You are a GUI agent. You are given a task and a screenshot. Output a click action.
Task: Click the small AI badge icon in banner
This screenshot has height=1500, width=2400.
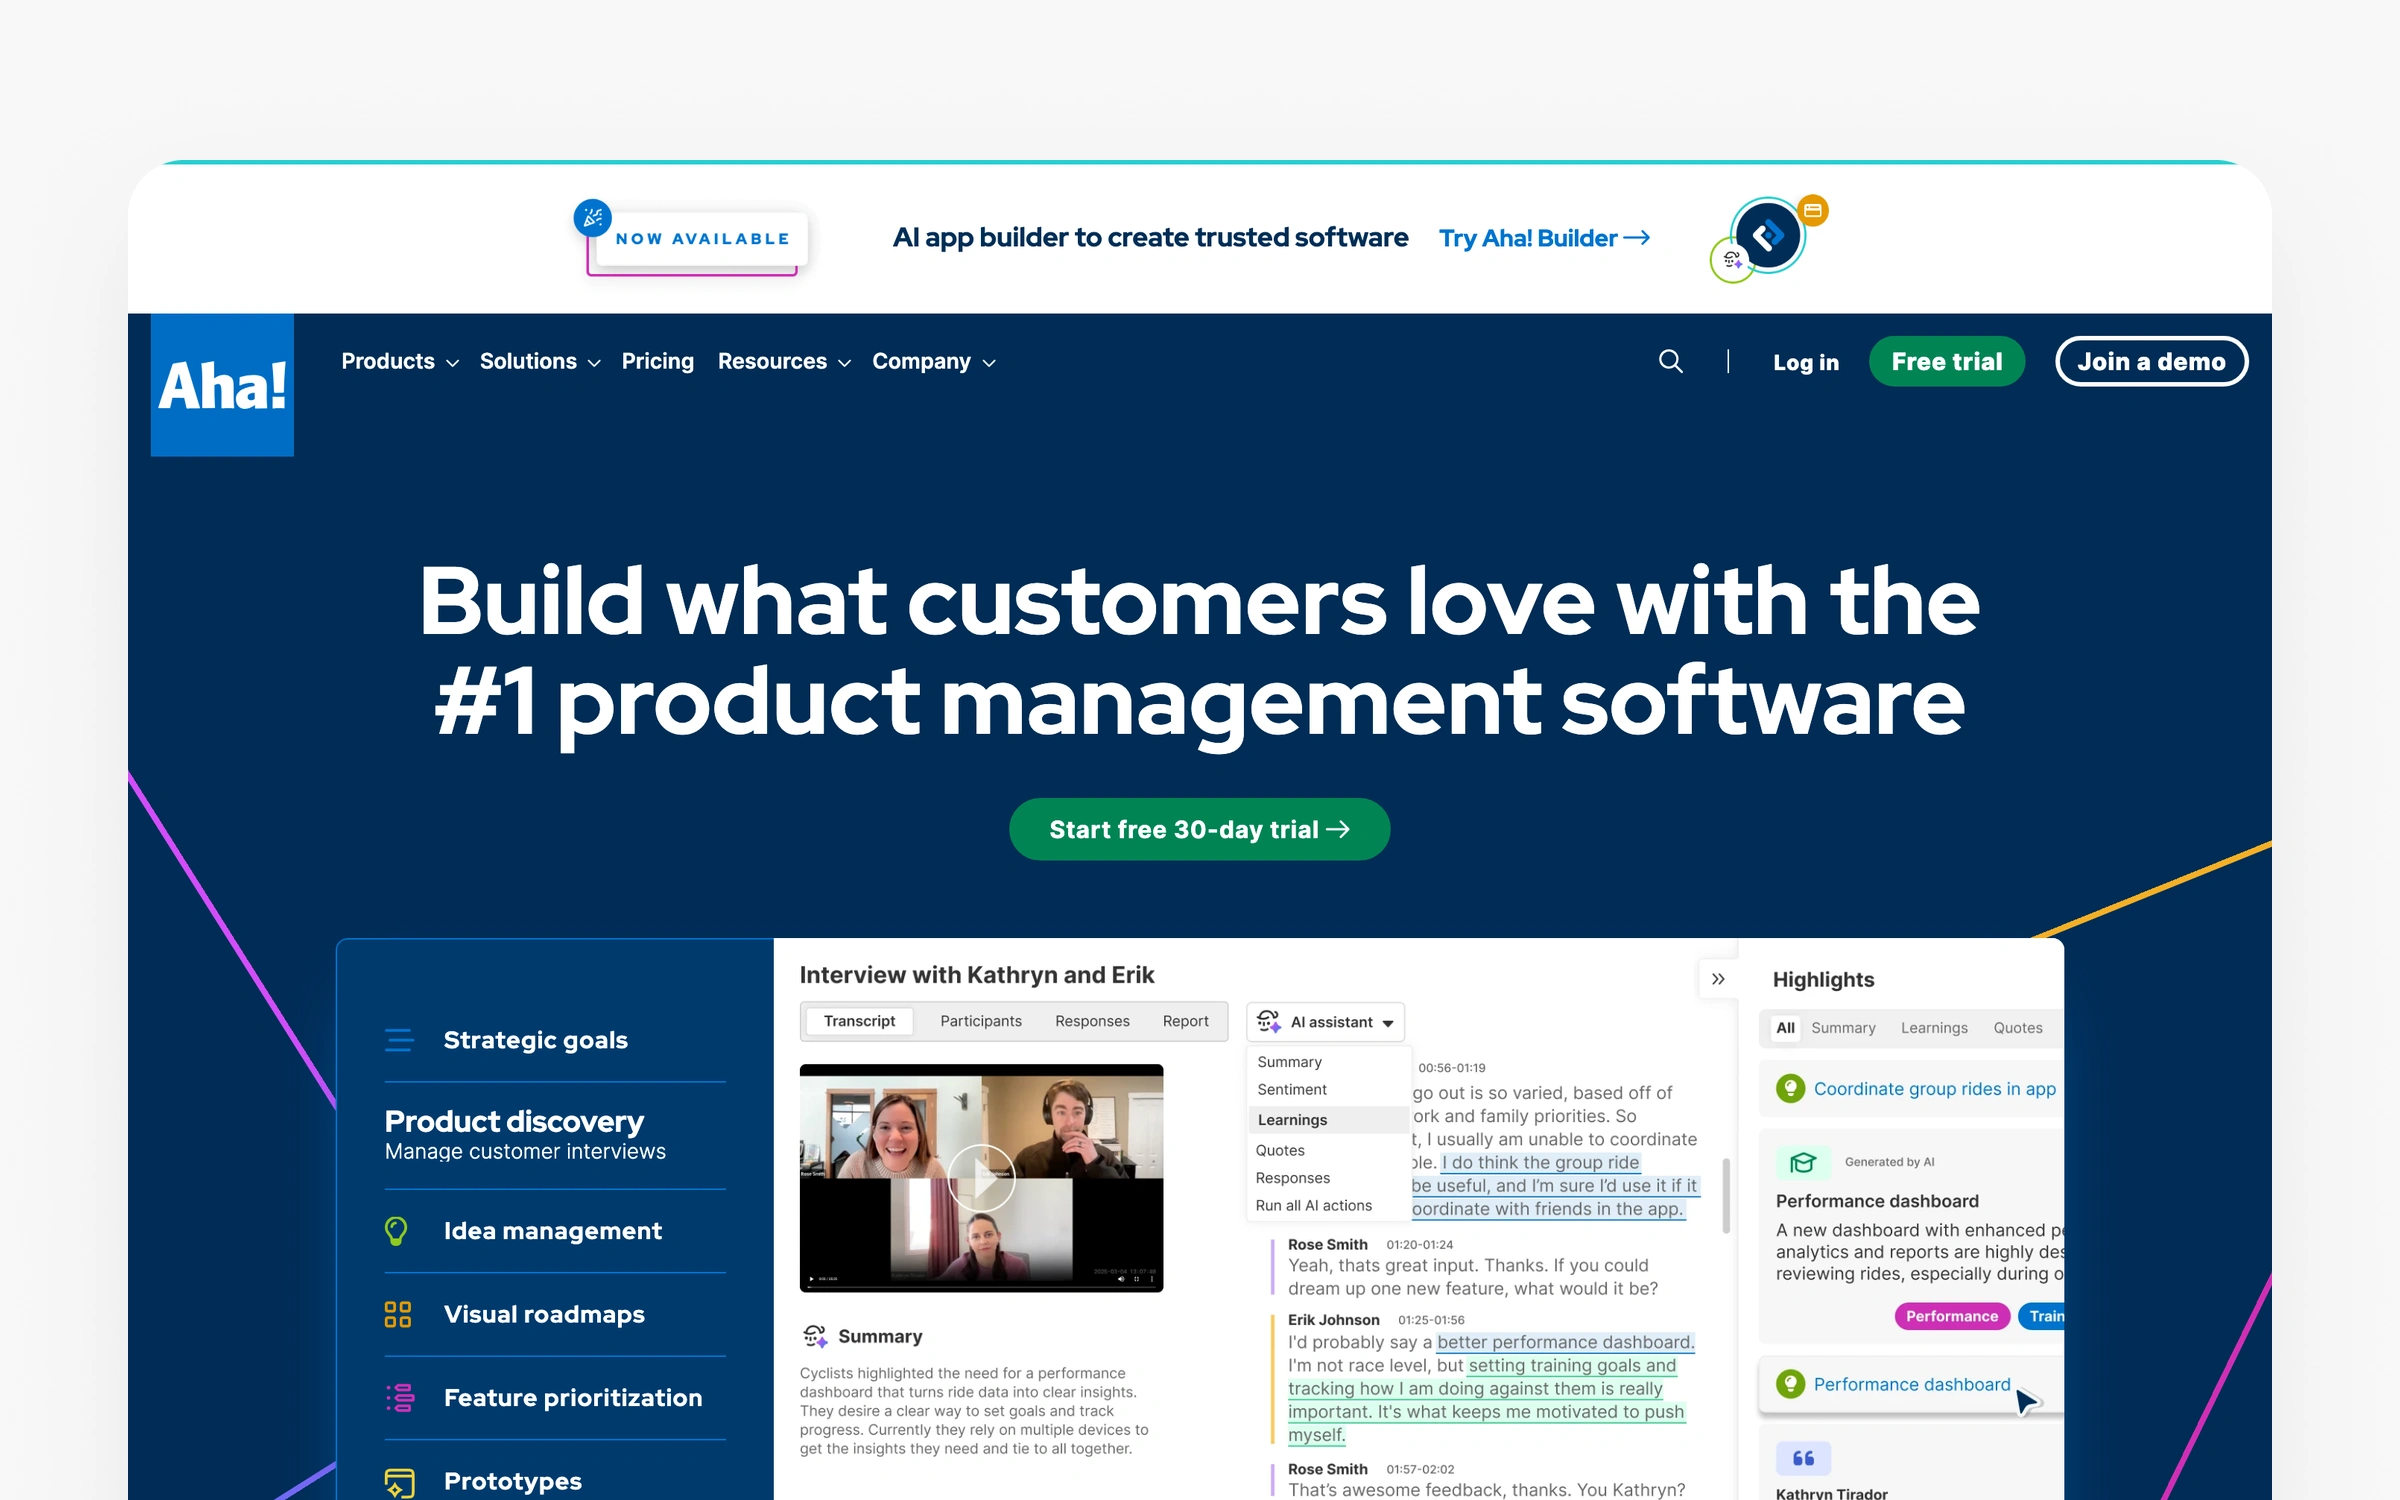(x=1732, y=260)
